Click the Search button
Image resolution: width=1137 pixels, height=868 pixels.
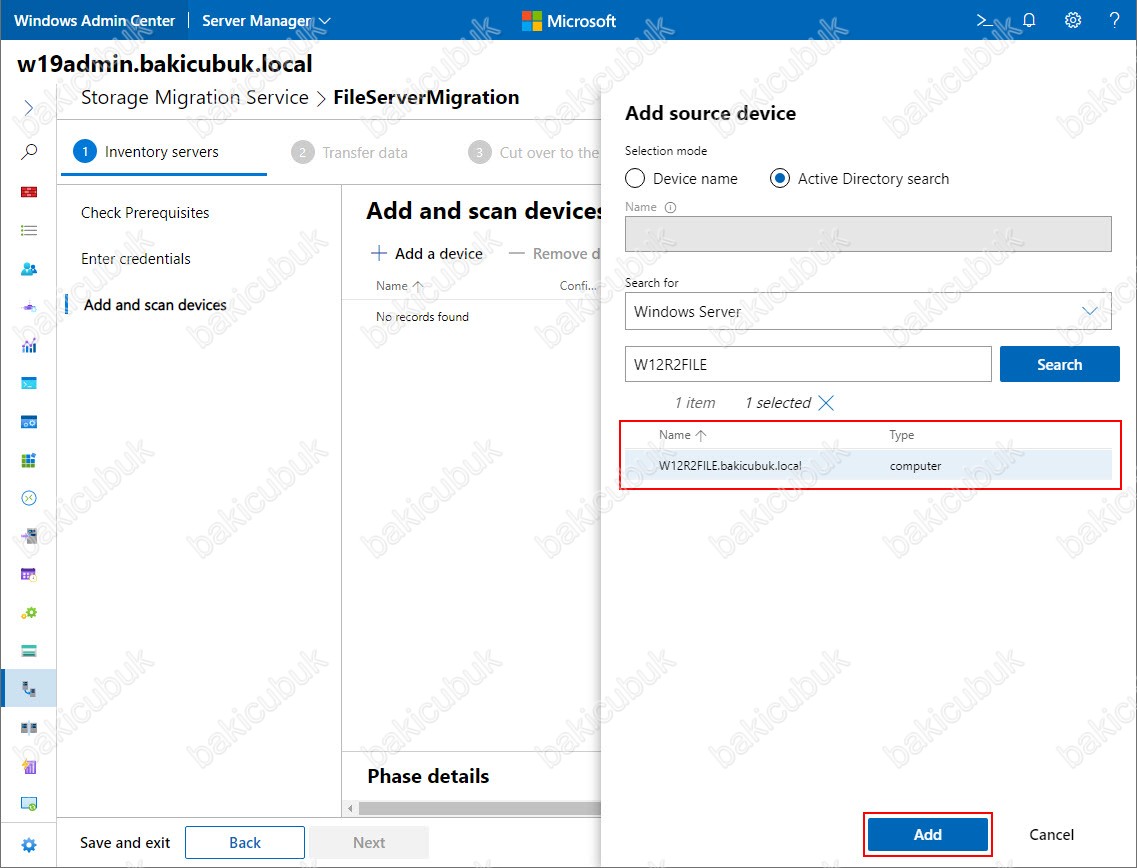coord(1059,364)
